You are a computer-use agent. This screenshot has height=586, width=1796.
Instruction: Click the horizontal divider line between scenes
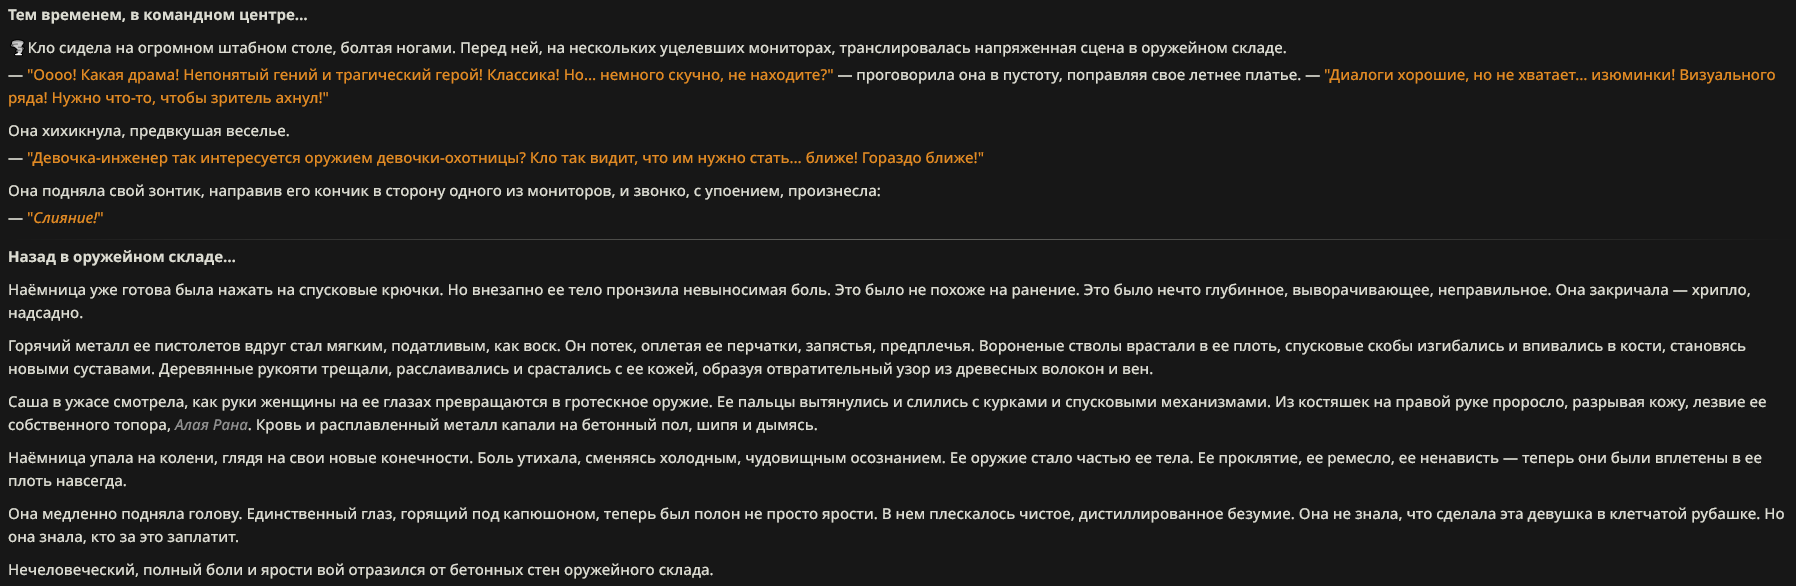point(898,239)
